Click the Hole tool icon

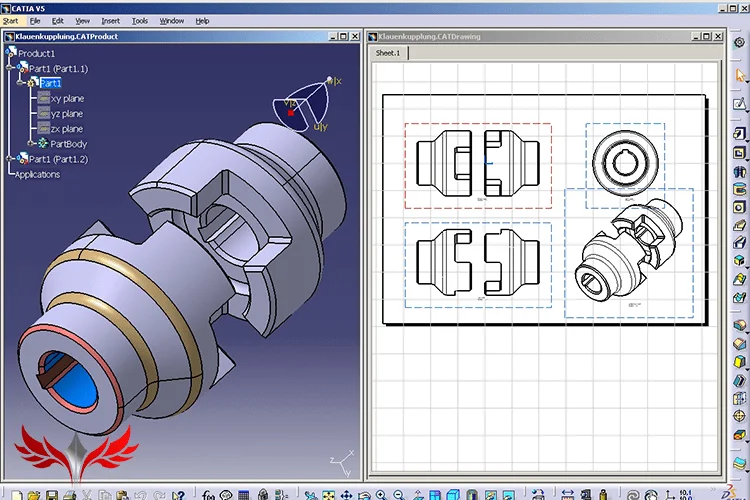739,207
